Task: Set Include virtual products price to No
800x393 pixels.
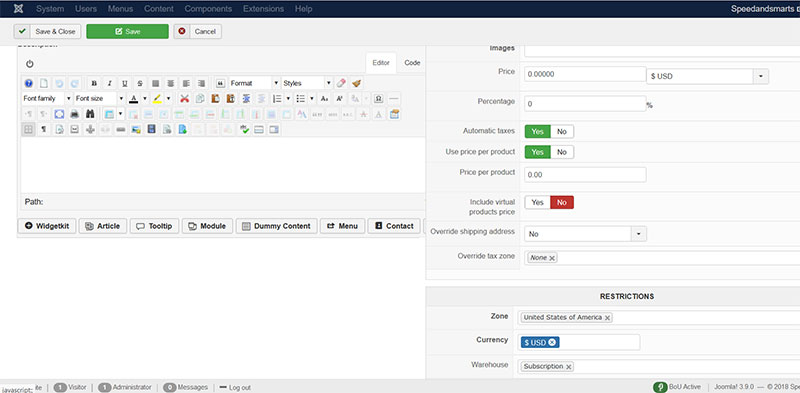Action: (562, 203)
